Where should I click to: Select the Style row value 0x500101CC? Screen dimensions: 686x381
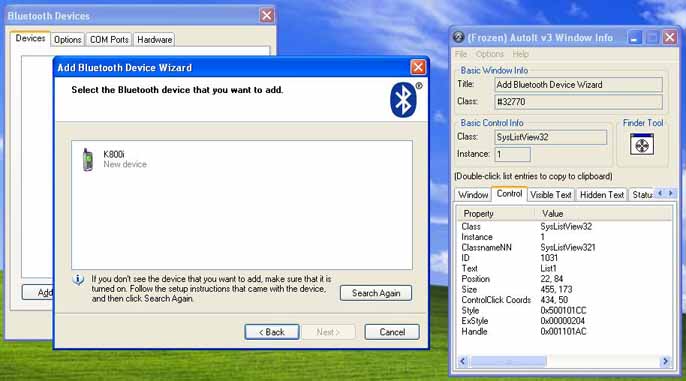(563, 311)
